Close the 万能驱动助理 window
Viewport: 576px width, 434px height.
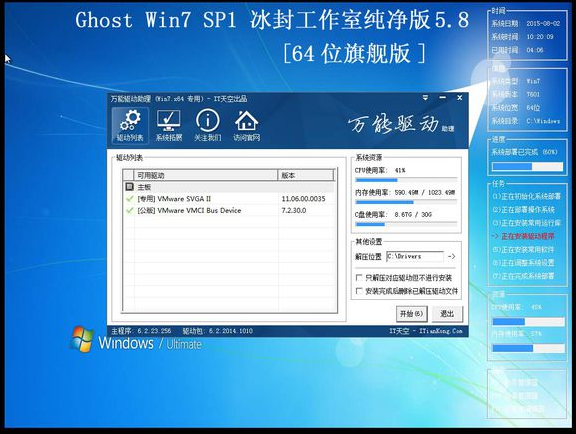pos(459,98)
